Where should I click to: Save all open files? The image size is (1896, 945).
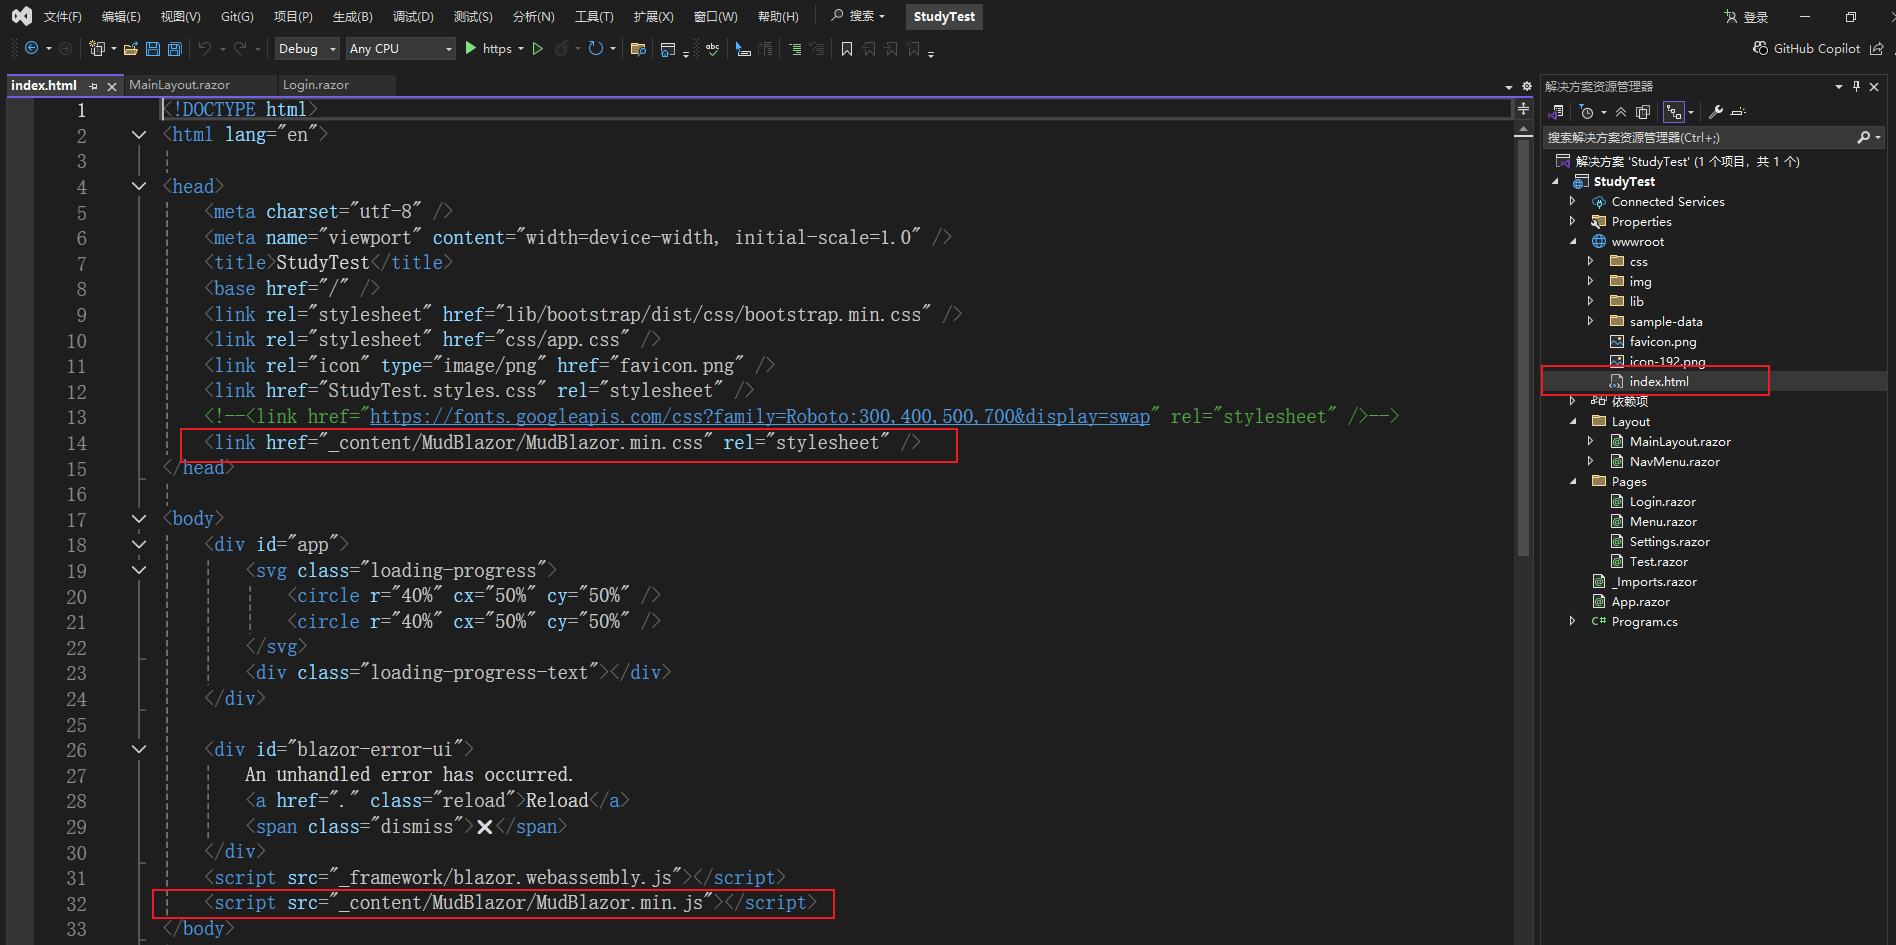point(173,48)
